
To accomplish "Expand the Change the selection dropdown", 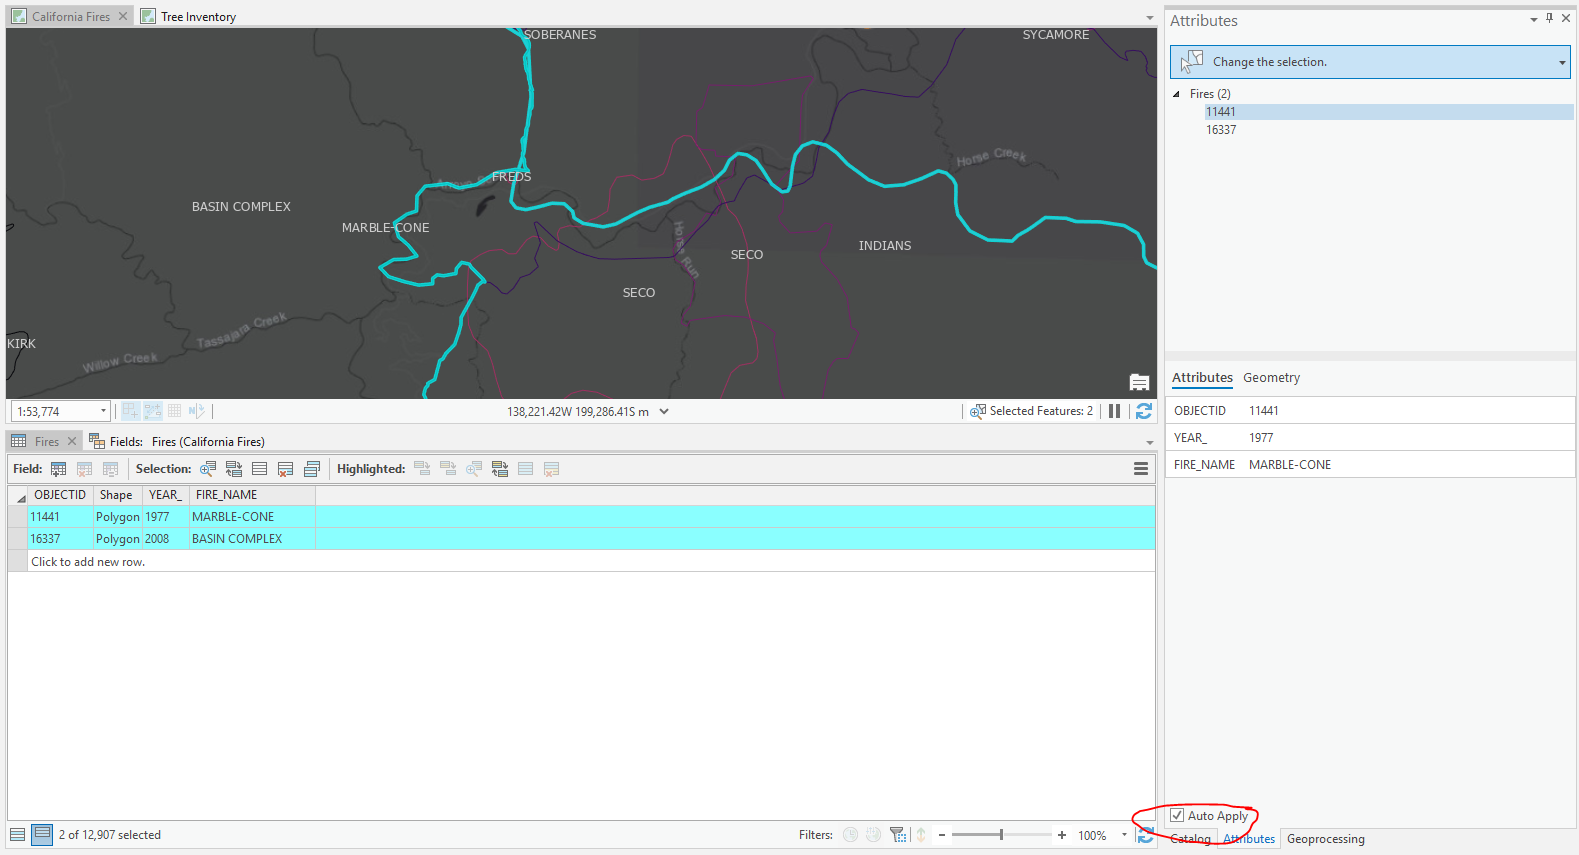I will 1562,63.
